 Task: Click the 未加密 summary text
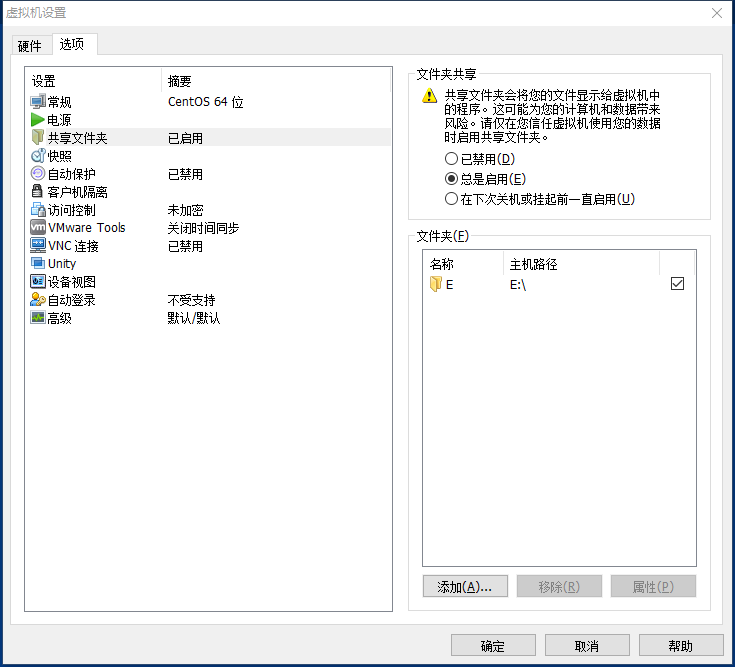click(186, 210)
